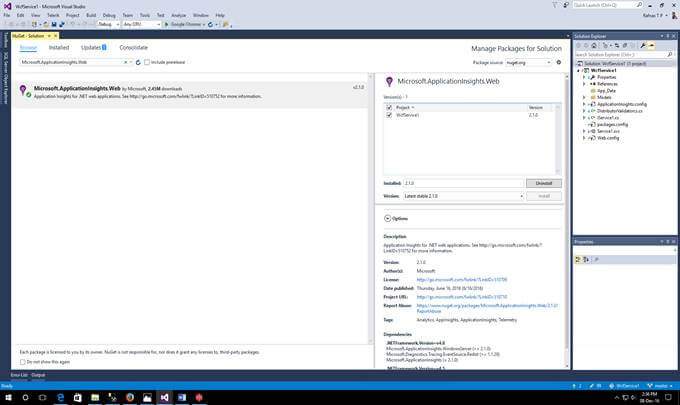Open Cortana search circle in taskbar
Screen dimensions: 680x405
tap(25, 397)
